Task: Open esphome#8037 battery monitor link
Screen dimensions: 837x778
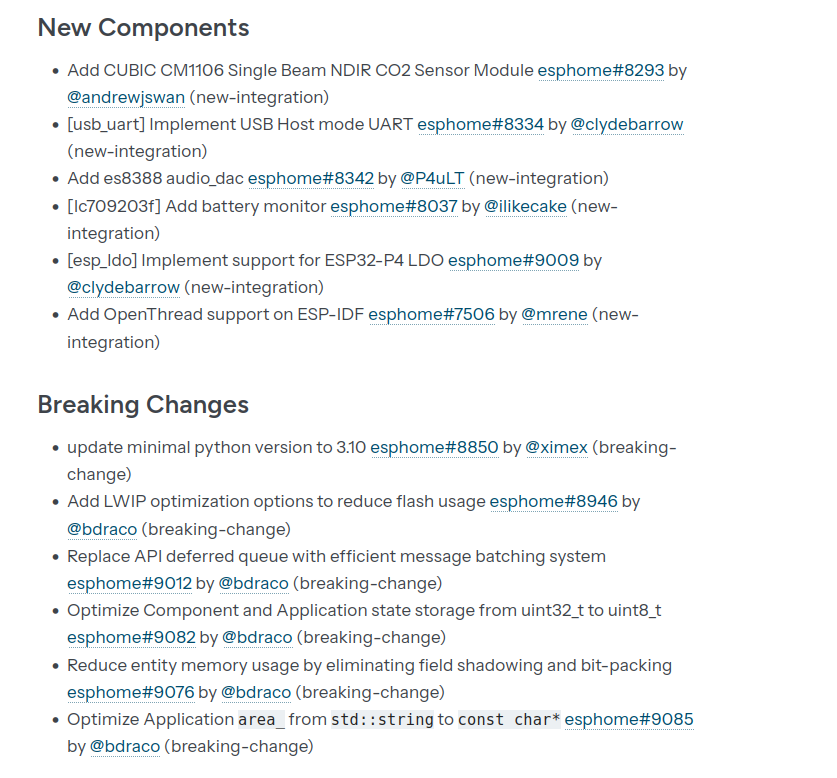Action: pyautogui.click(x=394, y=207)
